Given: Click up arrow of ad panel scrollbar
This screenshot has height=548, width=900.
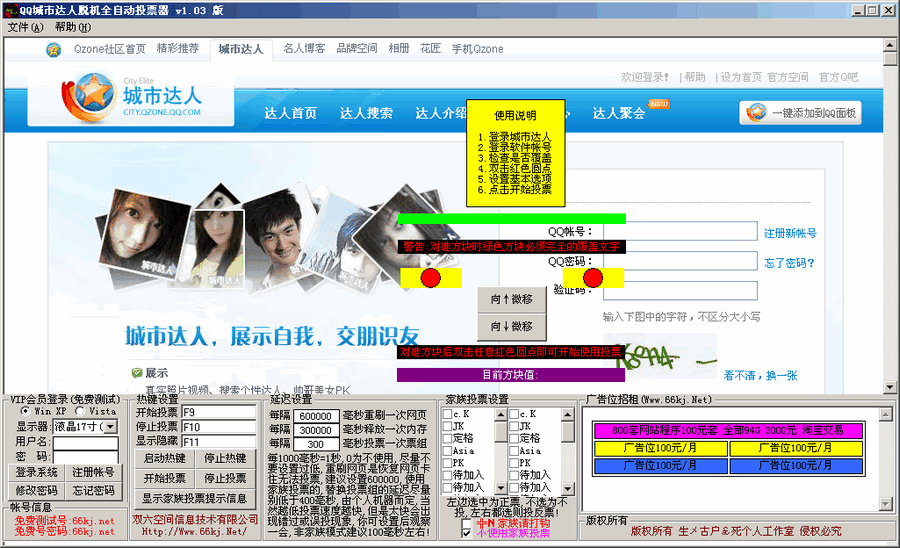Looking at the screenshot, I should tap(886, 414).
